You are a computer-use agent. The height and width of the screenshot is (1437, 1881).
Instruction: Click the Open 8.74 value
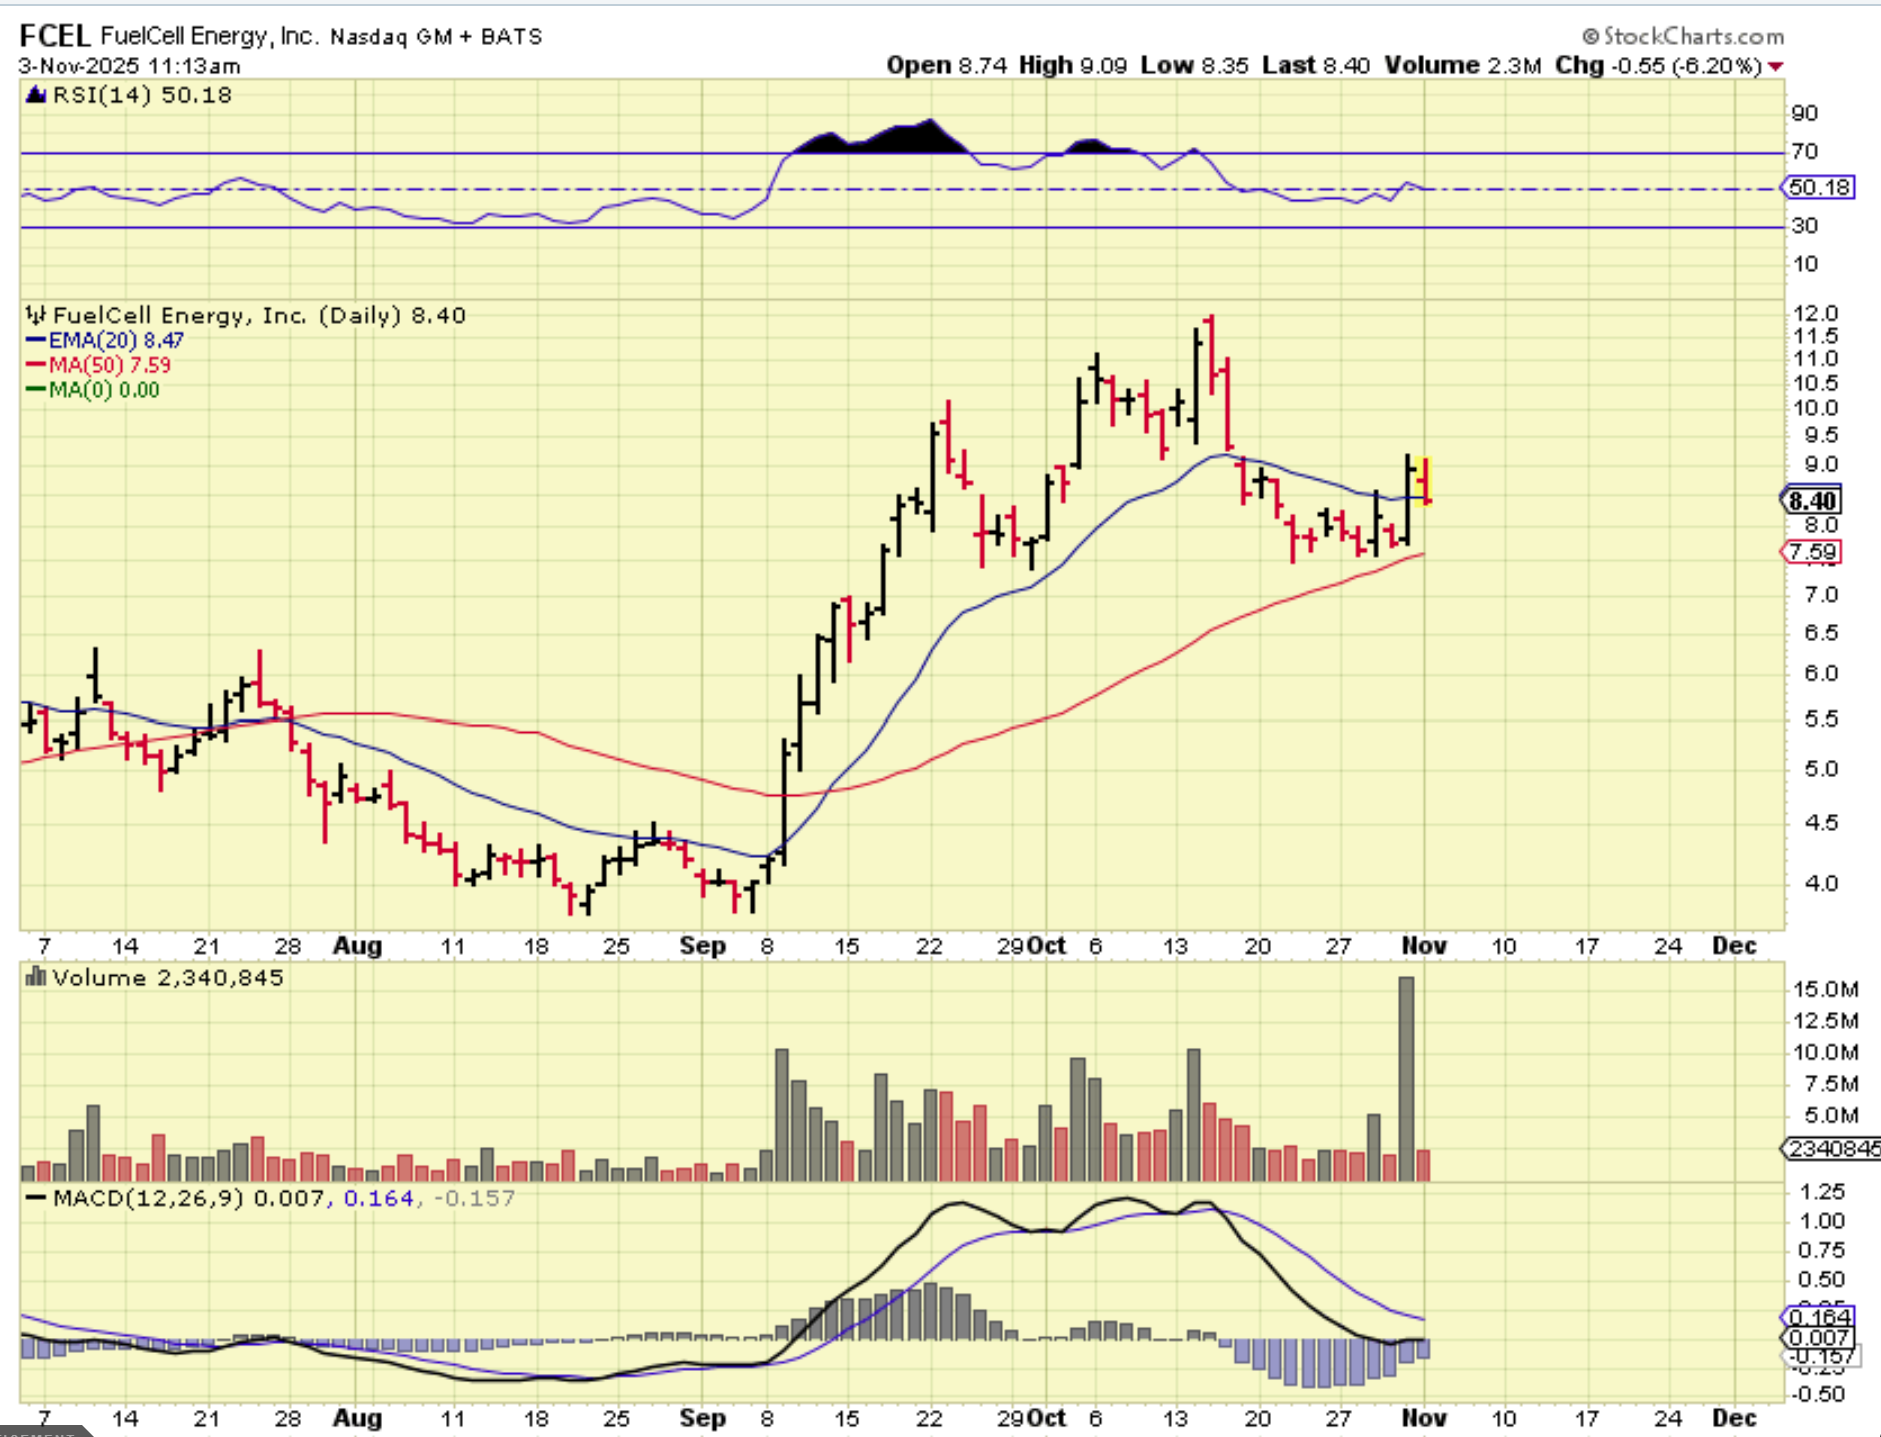click(946, 65)
